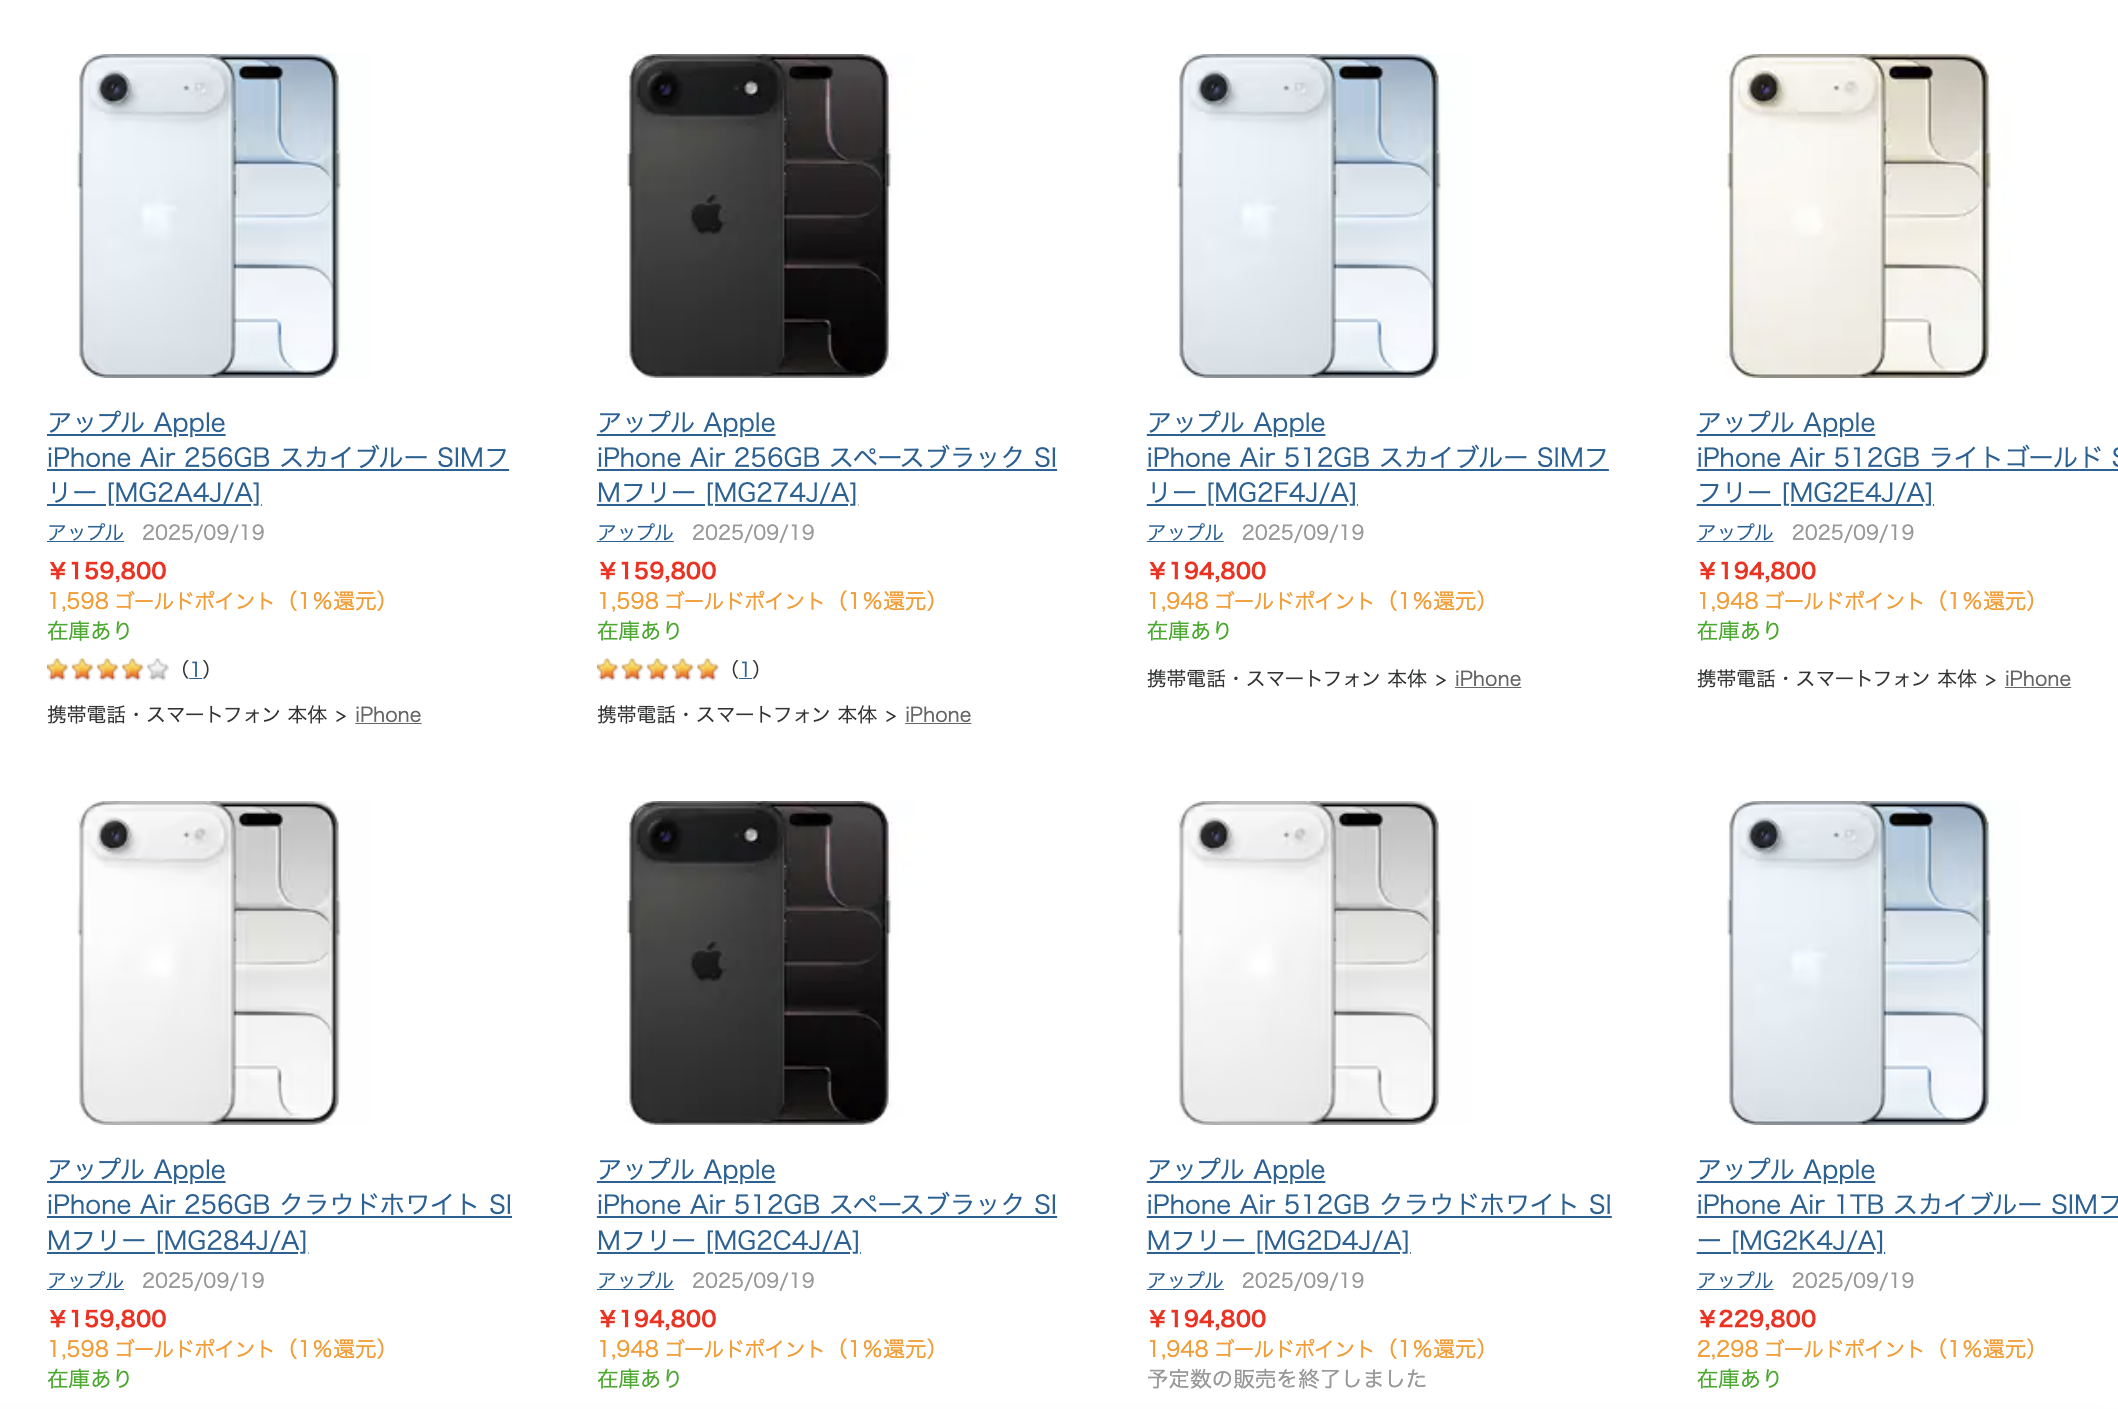Open iPhone category link under Light Gold model
Screen dimensions: 2118x1409
point(2037,679)
